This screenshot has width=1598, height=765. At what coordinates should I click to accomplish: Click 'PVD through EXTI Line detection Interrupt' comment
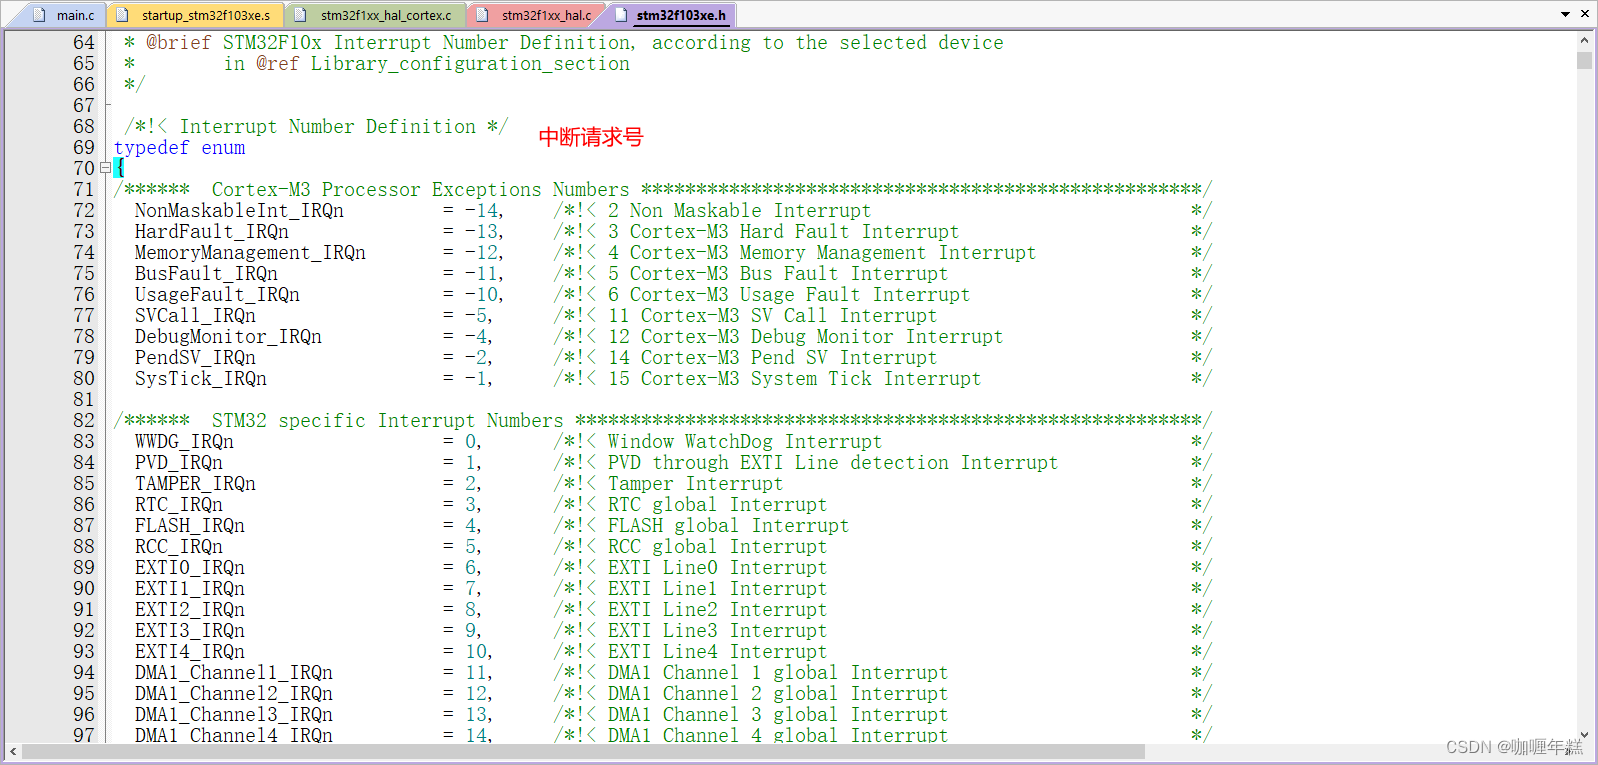[833, 463]
